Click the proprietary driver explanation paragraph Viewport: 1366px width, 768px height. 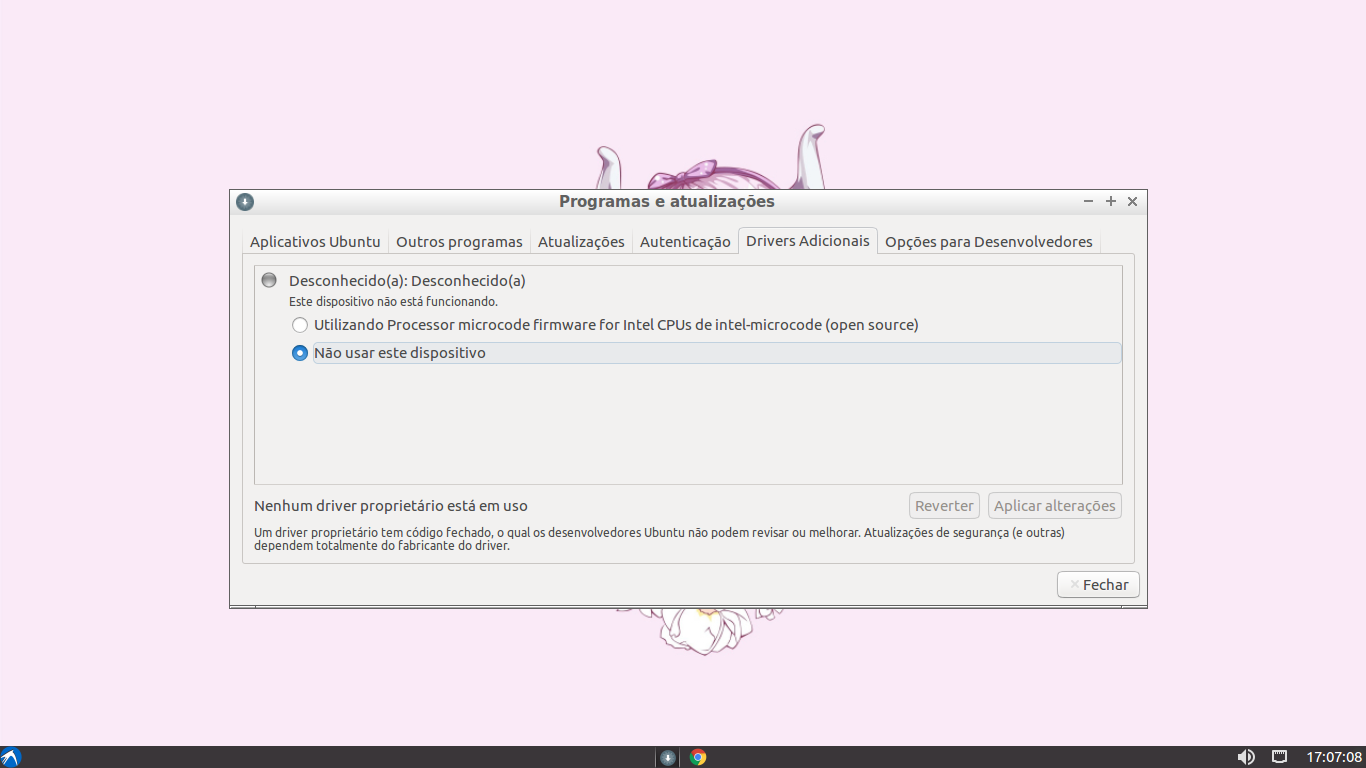(x=659, y=539)
